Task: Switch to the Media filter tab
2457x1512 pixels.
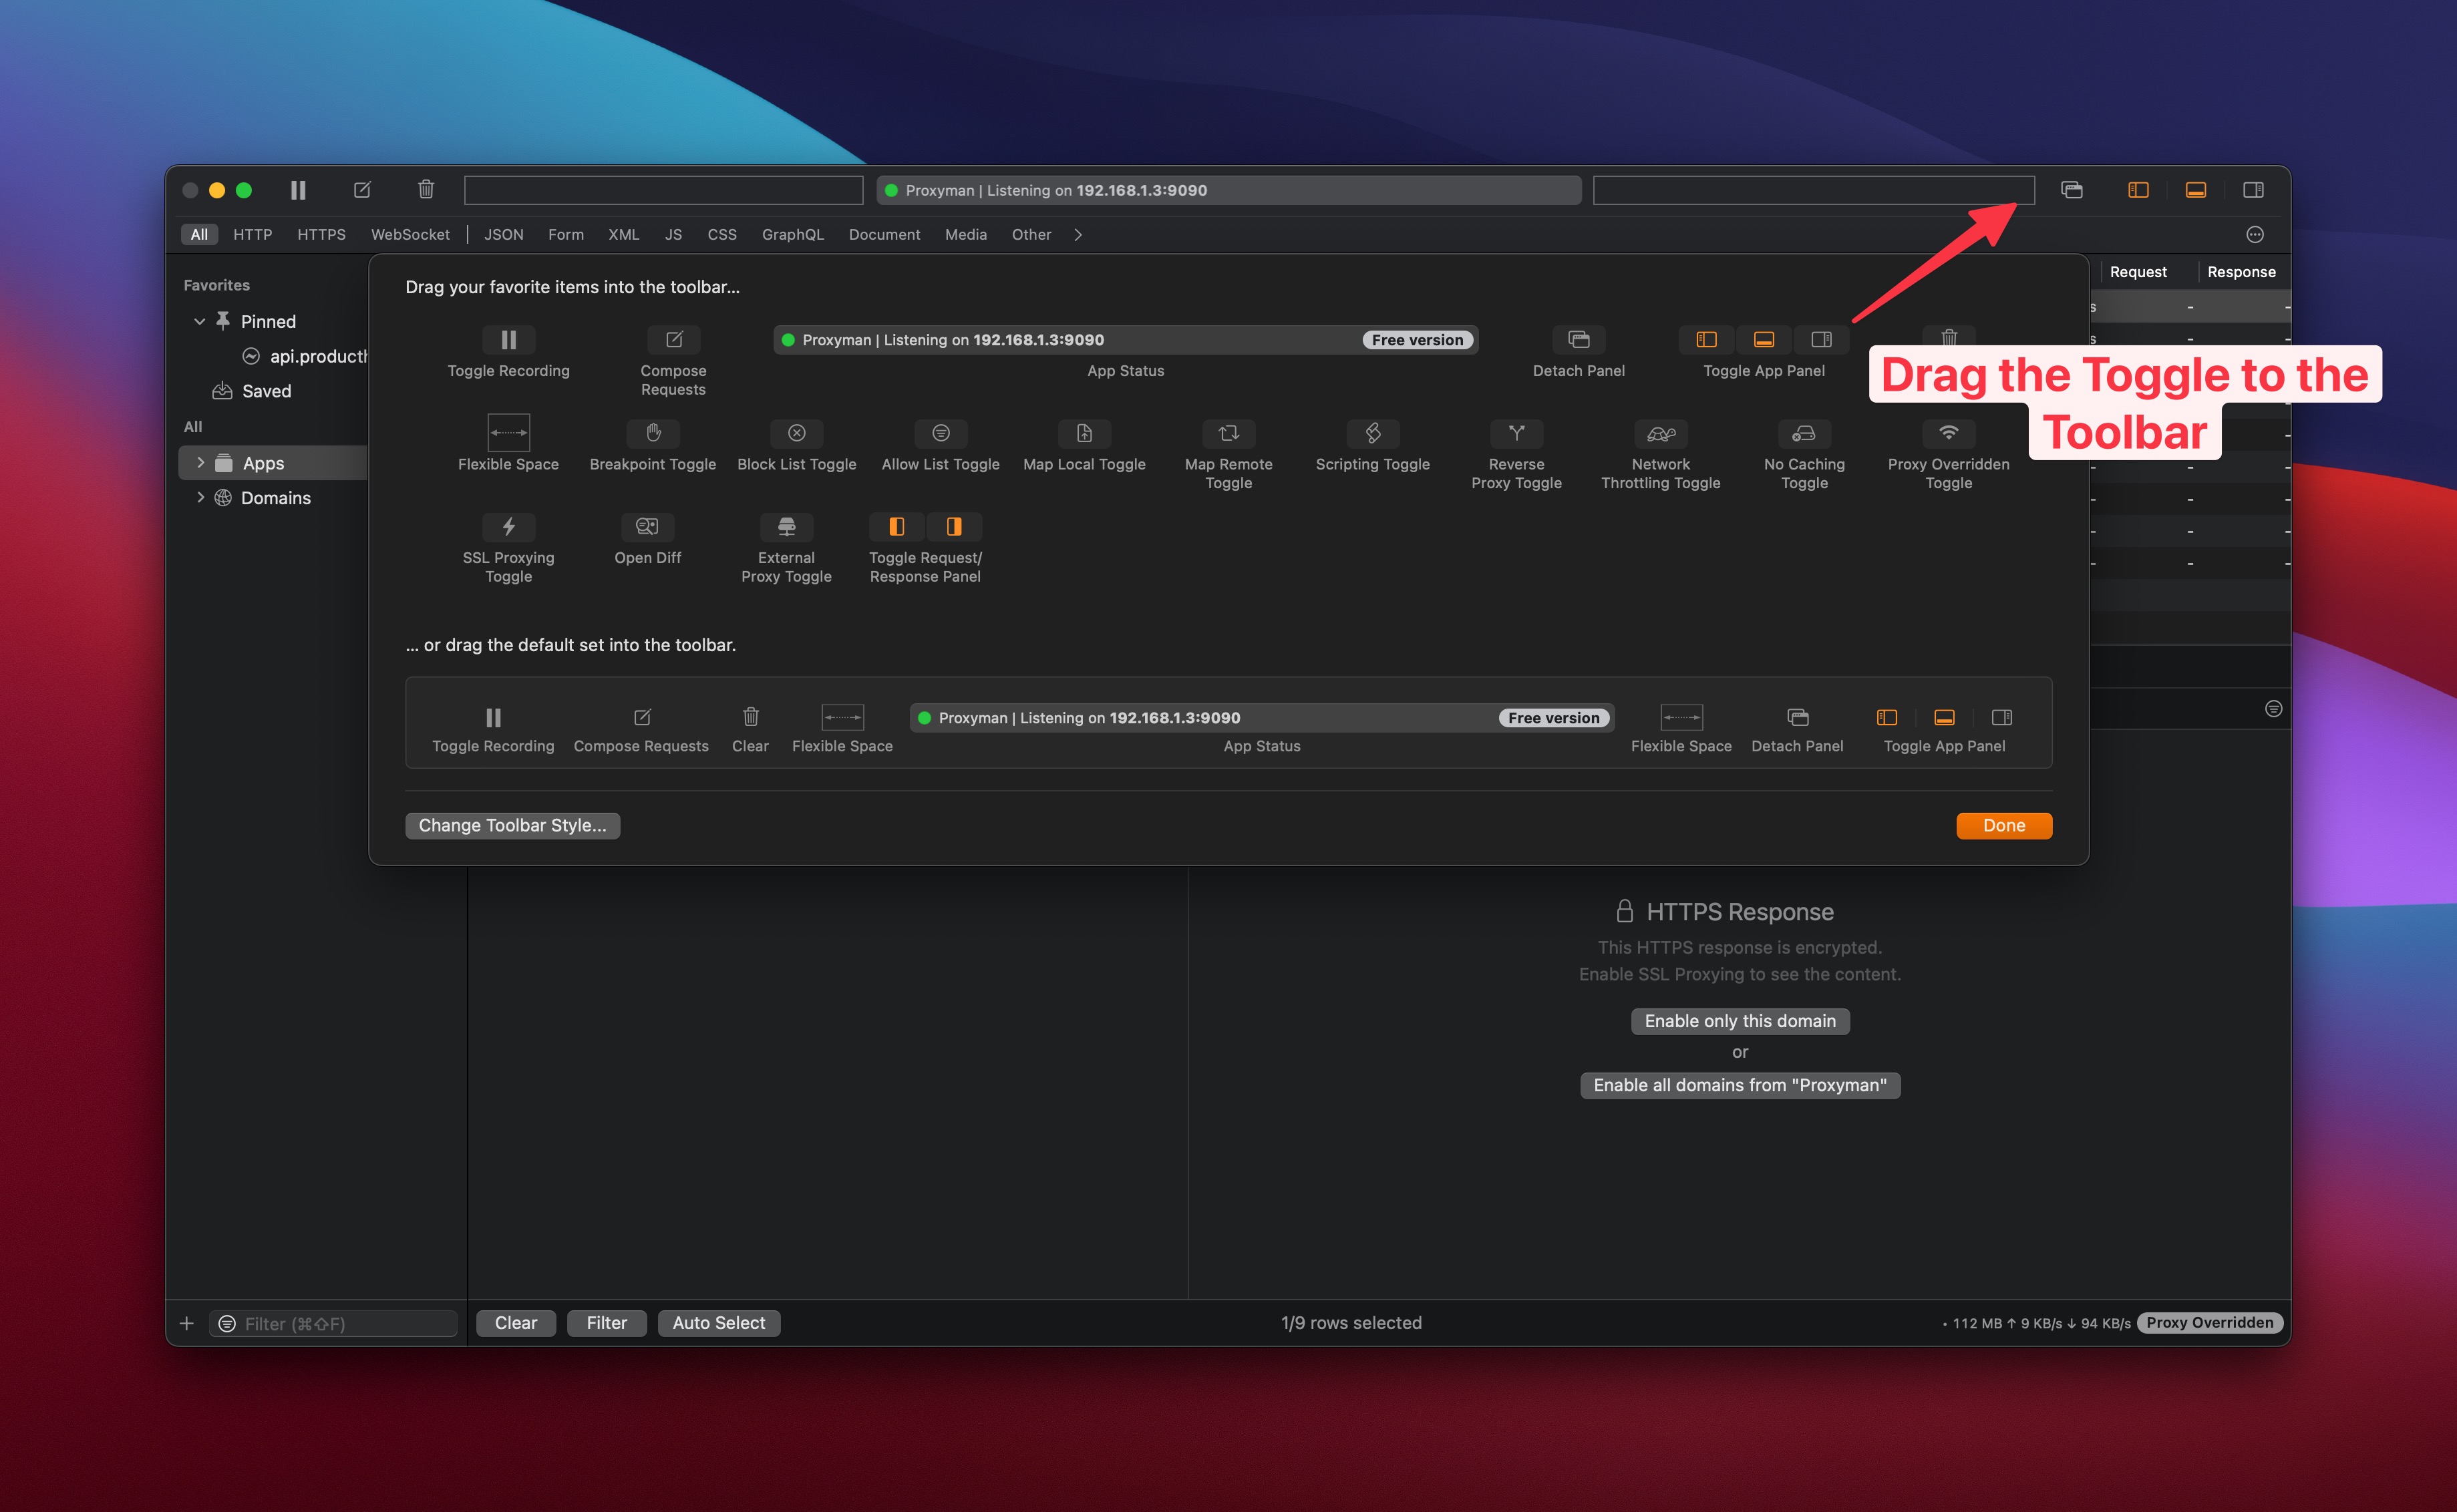Action: (x=966, y=234)
